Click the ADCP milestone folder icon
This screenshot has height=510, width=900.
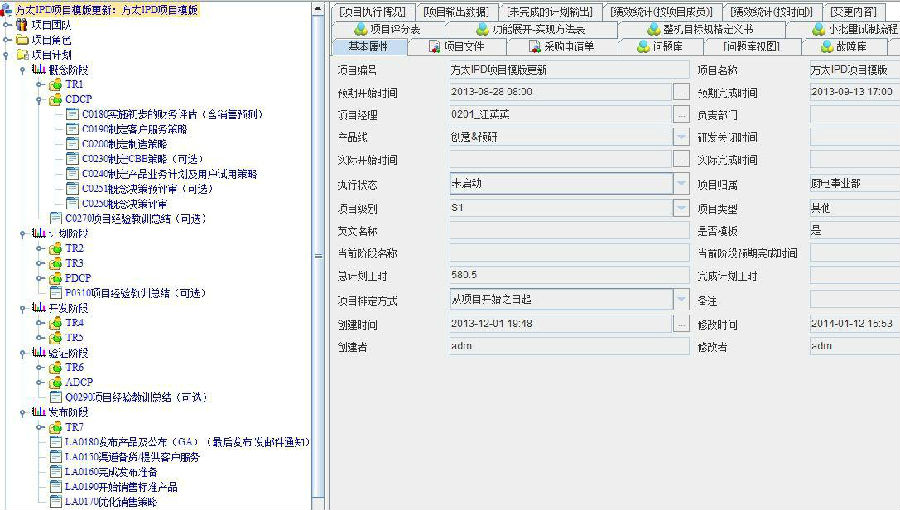point(56,382)
